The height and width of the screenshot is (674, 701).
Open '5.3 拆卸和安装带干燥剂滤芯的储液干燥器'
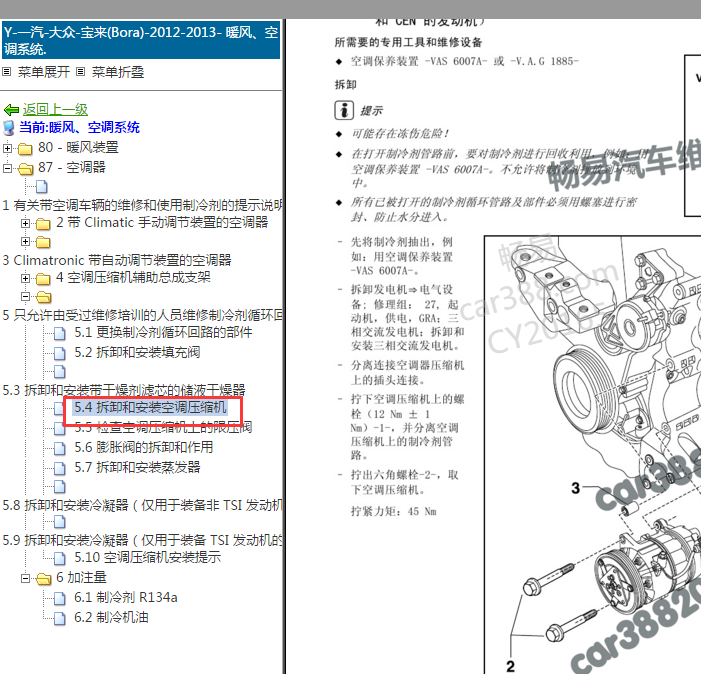point(124,390)
